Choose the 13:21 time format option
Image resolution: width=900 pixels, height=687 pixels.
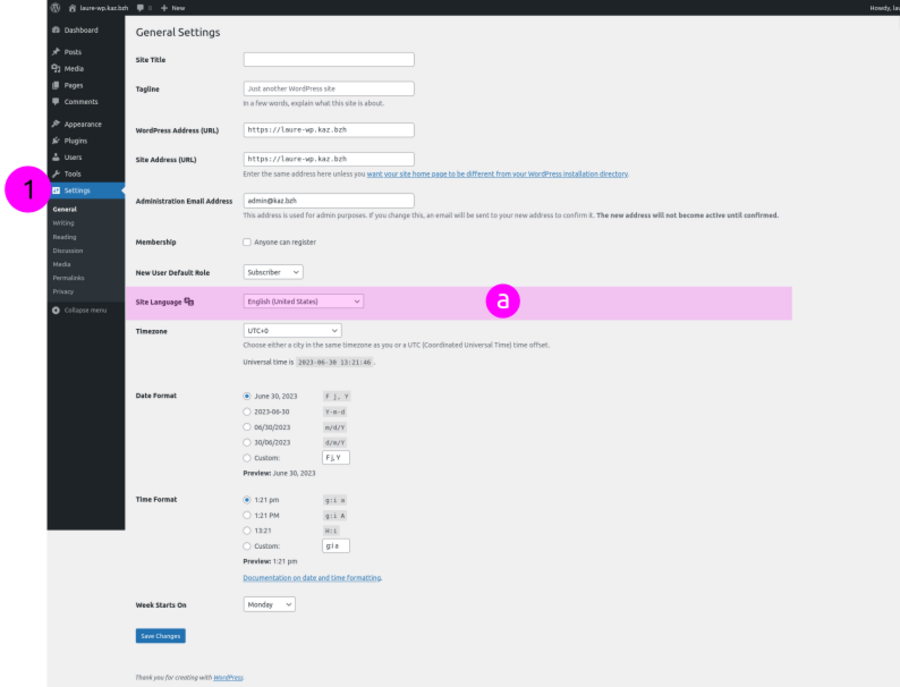coord(247,530)
